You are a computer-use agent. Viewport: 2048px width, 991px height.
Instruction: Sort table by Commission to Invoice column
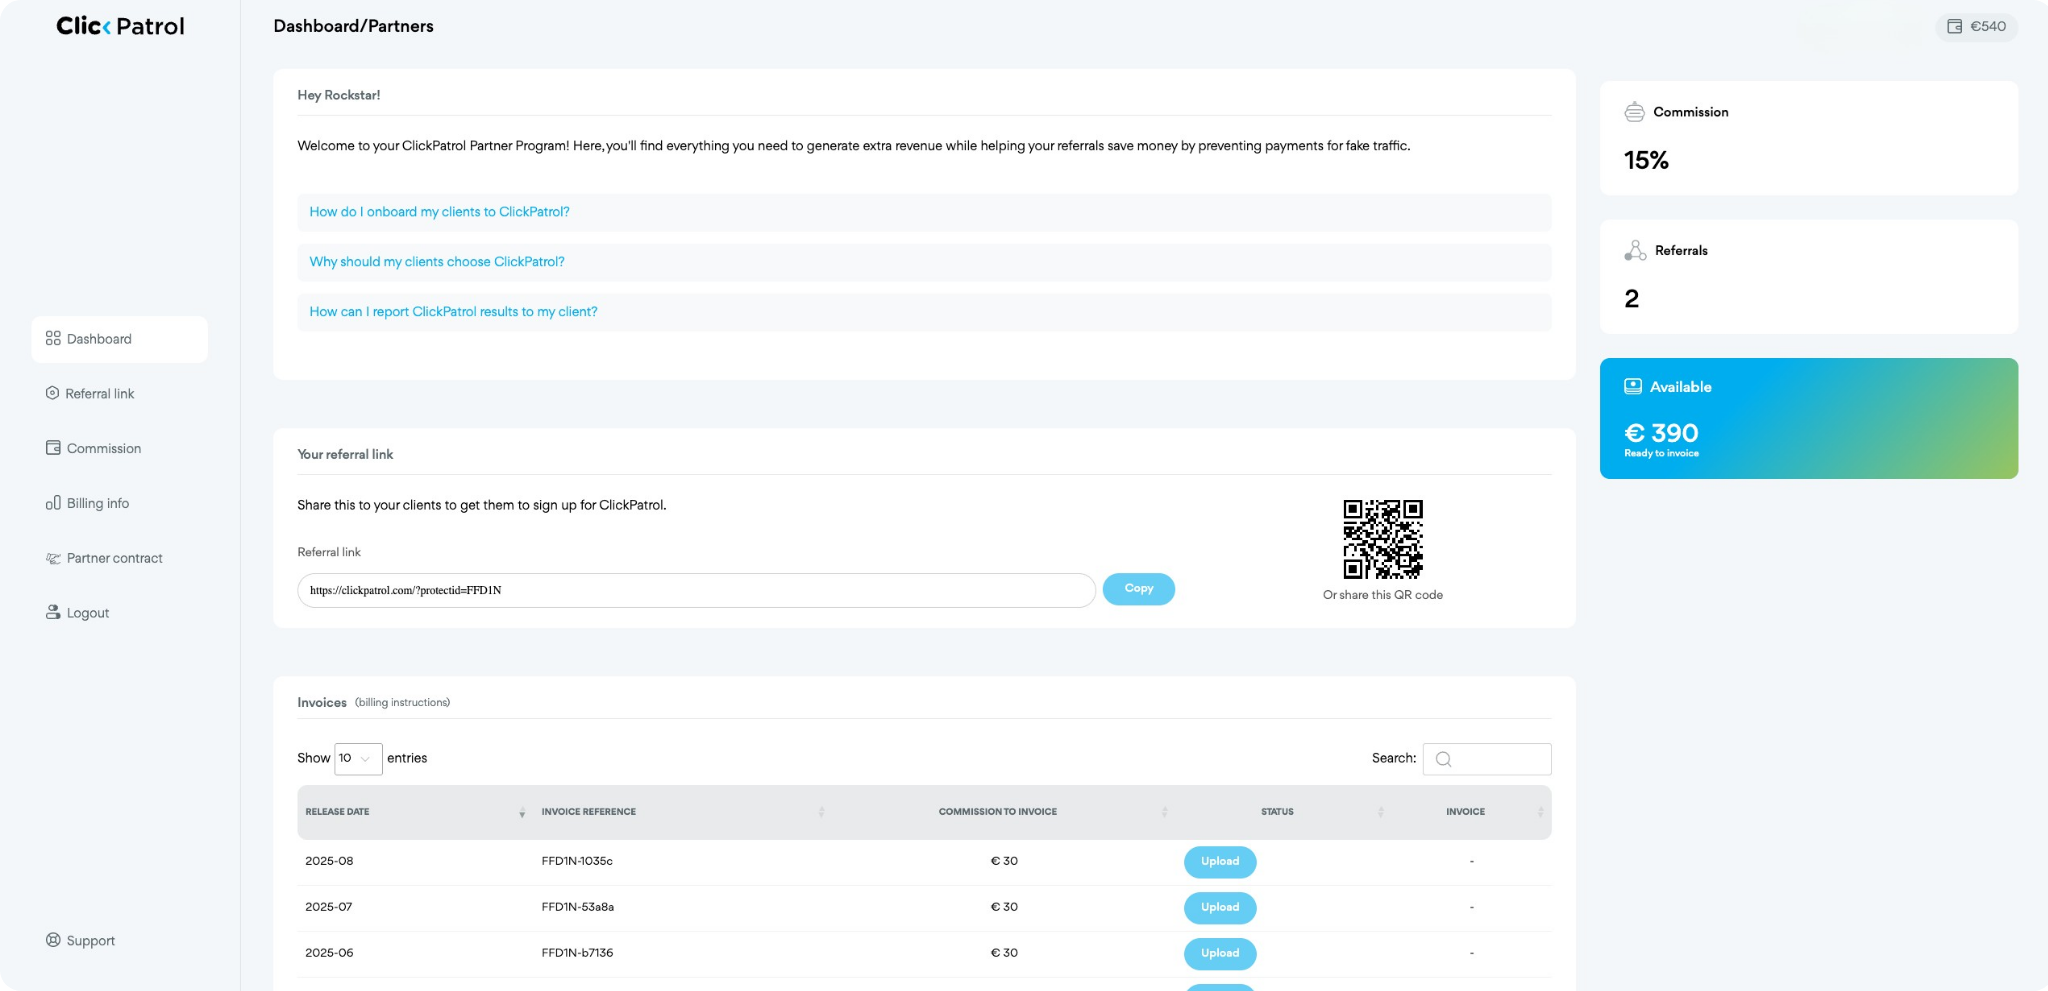click(x=997, y=812)
